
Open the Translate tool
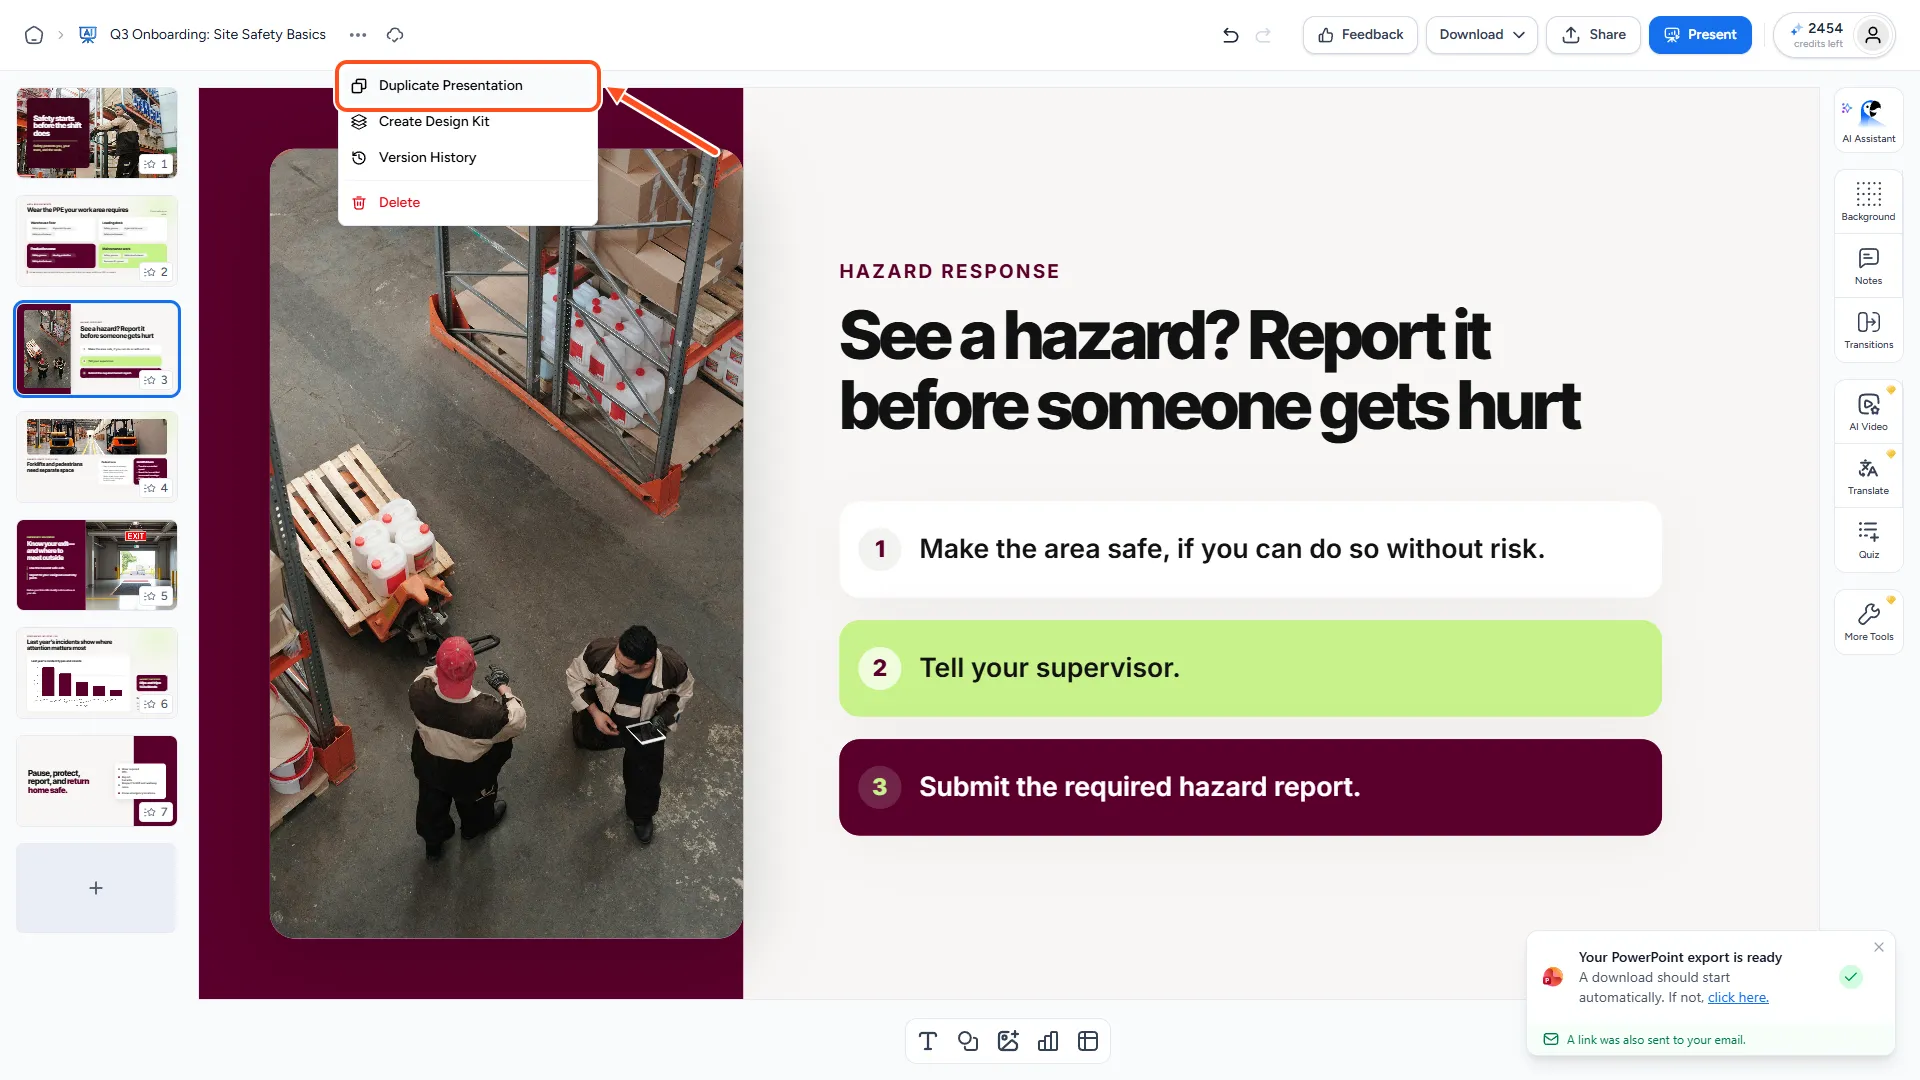click(x=1868, y=476)
